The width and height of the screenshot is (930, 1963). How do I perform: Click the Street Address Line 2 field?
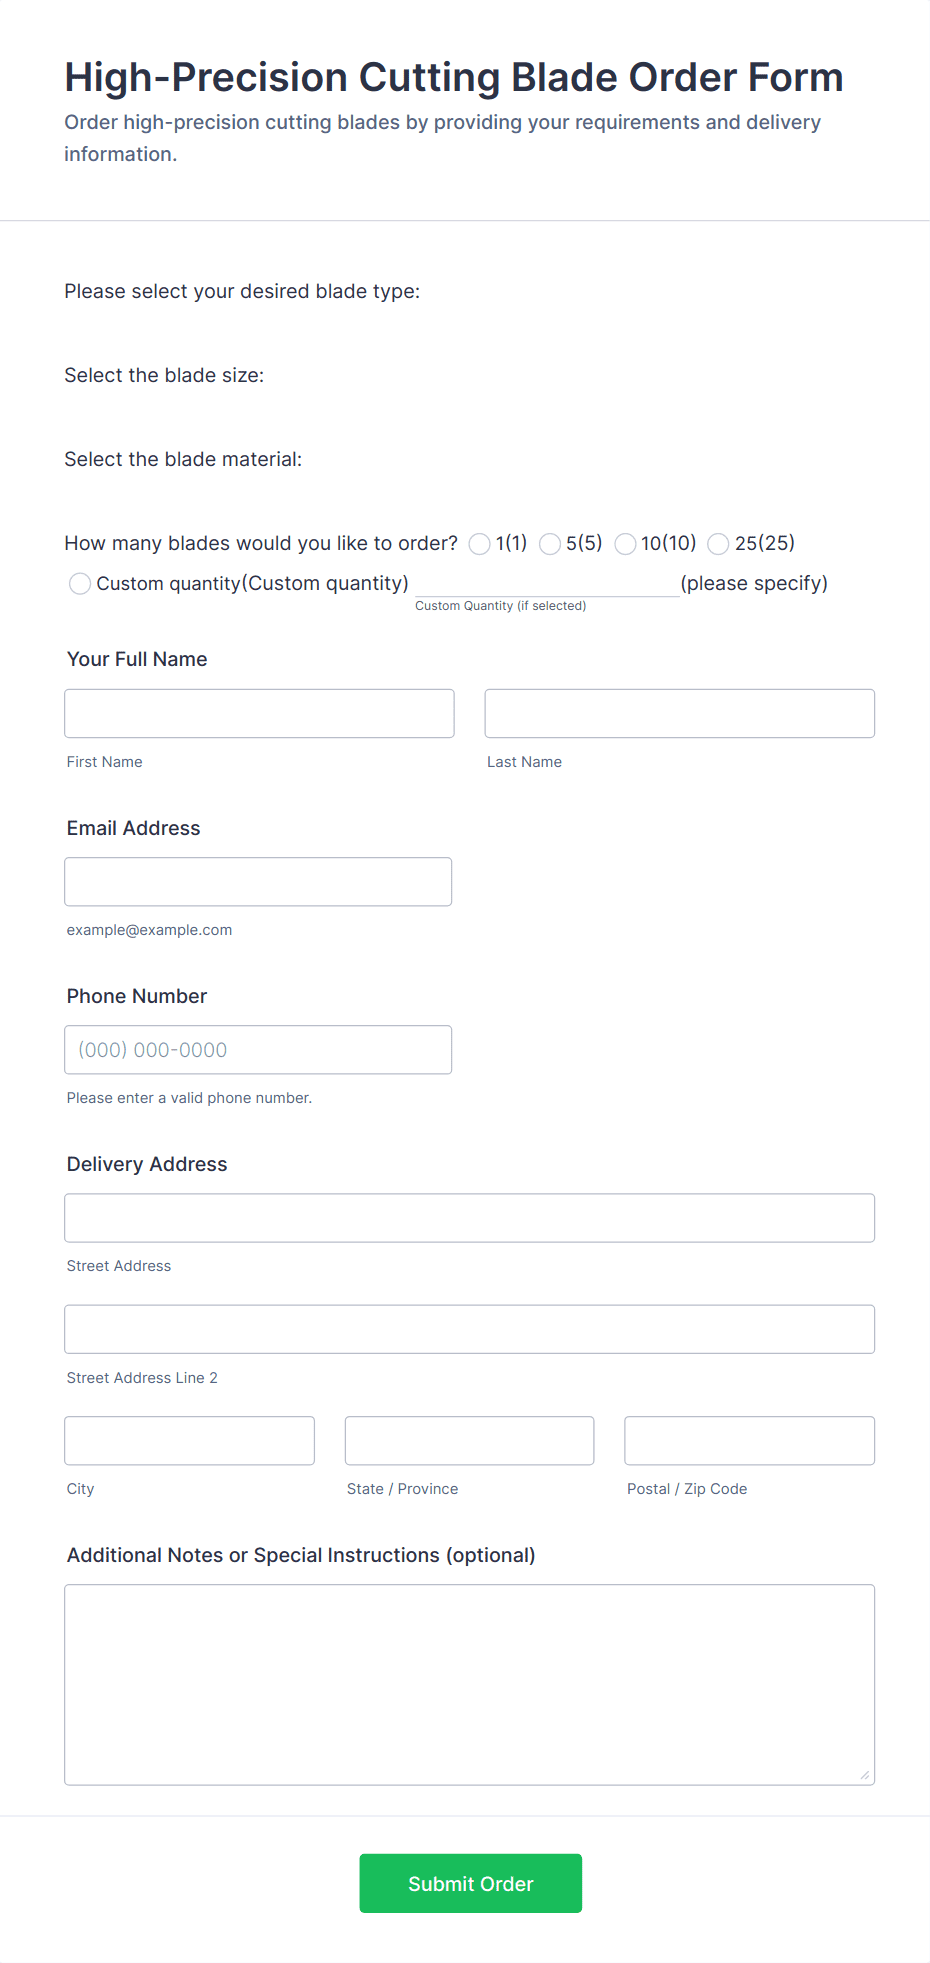coord(469,1329)
